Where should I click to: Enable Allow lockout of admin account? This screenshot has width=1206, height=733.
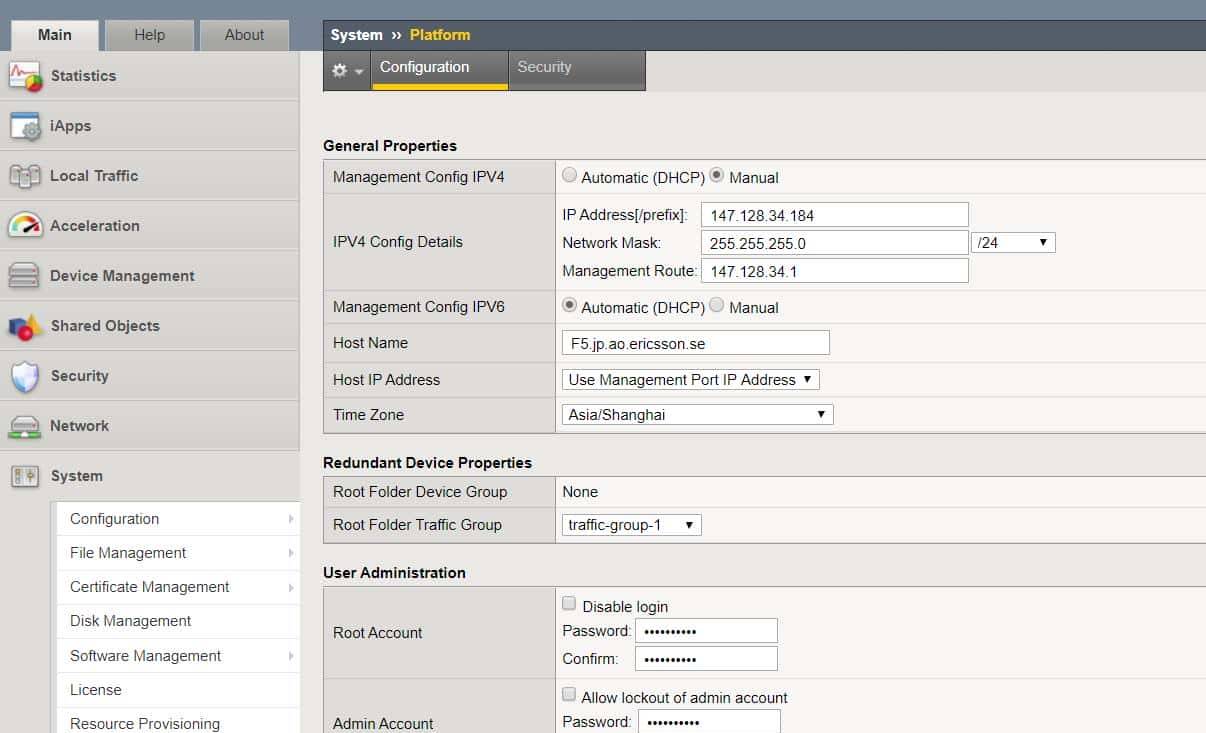(569, 695)
